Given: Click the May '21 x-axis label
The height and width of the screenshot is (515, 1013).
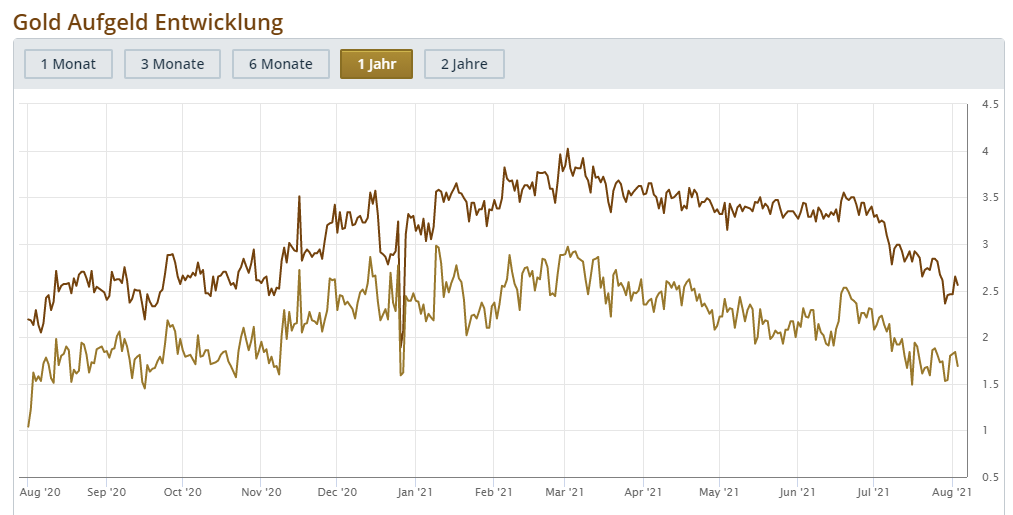Looking at the screenshot, I should [719, 492].
